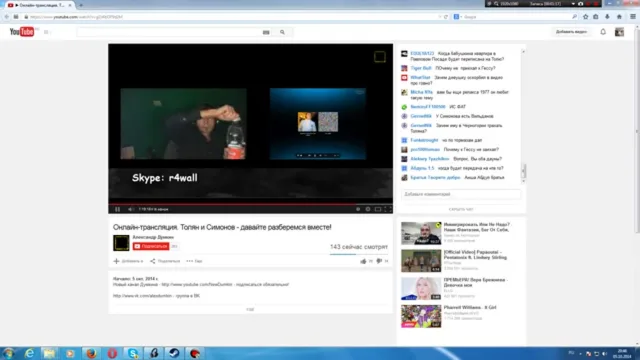This screenshot has width=640, height=360.
Task: Open the "Добавить видео" upload button
Action: click(x=571, y=32)
